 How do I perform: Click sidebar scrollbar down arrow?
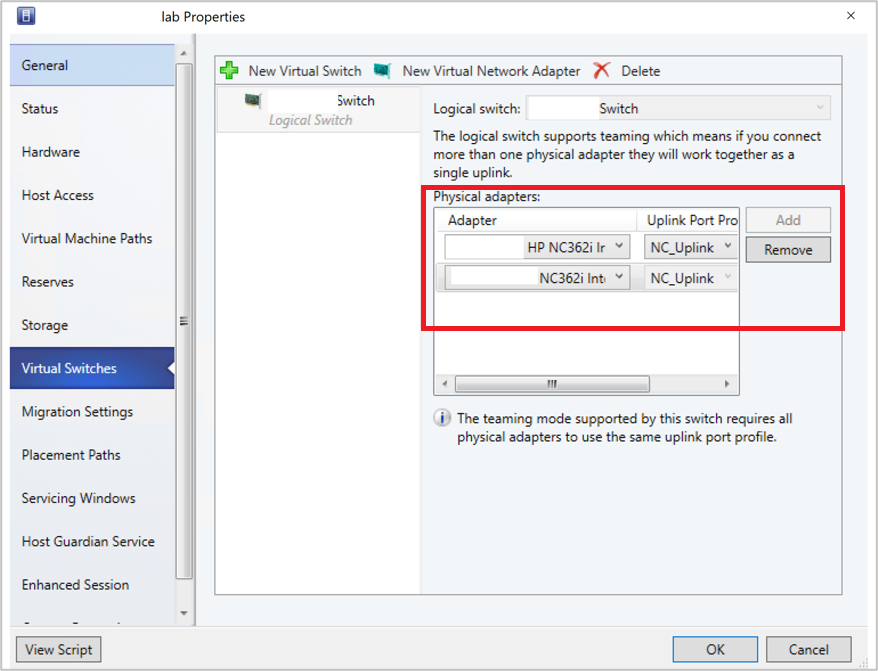[x=184, y=613]
